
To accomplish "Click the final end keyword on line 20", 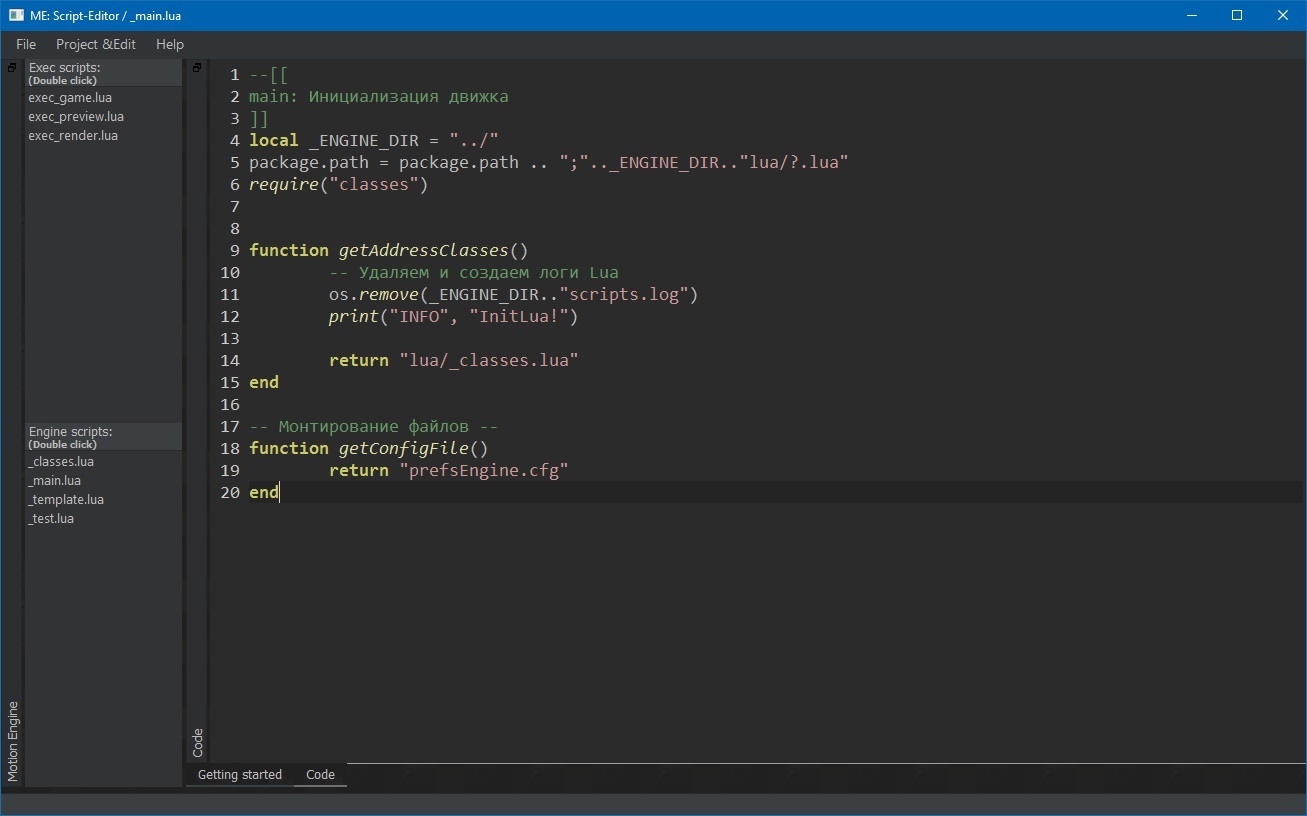I will pos(264,493).
